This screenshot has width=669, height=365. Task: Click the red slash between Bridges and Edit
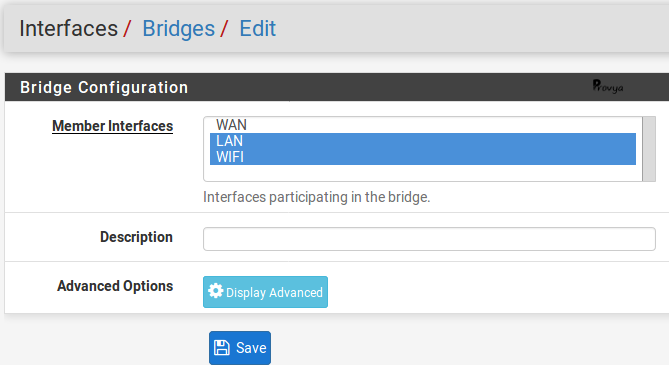pos(224,29)
